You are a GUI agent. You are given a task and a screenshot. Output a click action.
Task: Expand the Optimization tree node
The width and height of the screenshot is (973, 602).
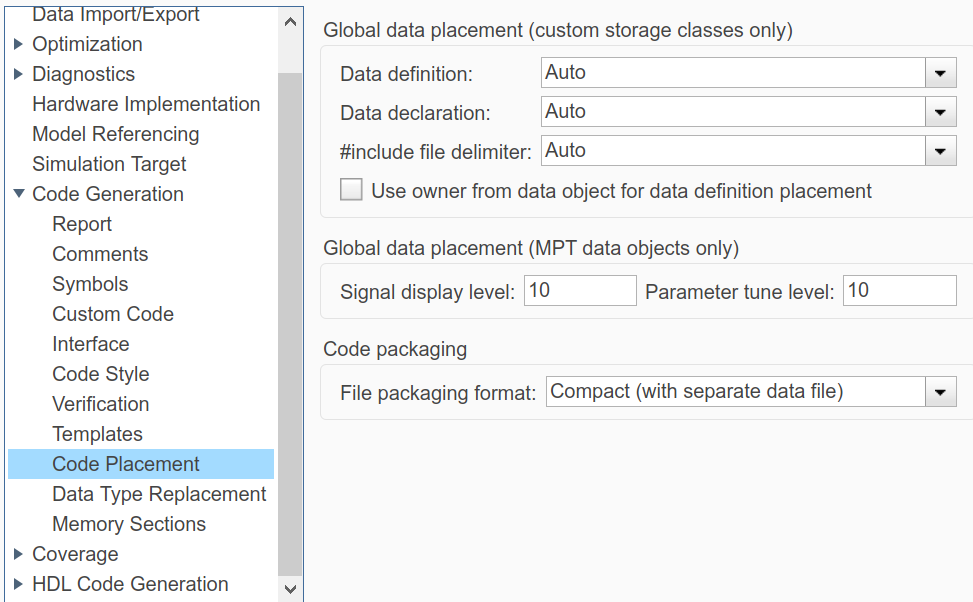coord(19,44)
